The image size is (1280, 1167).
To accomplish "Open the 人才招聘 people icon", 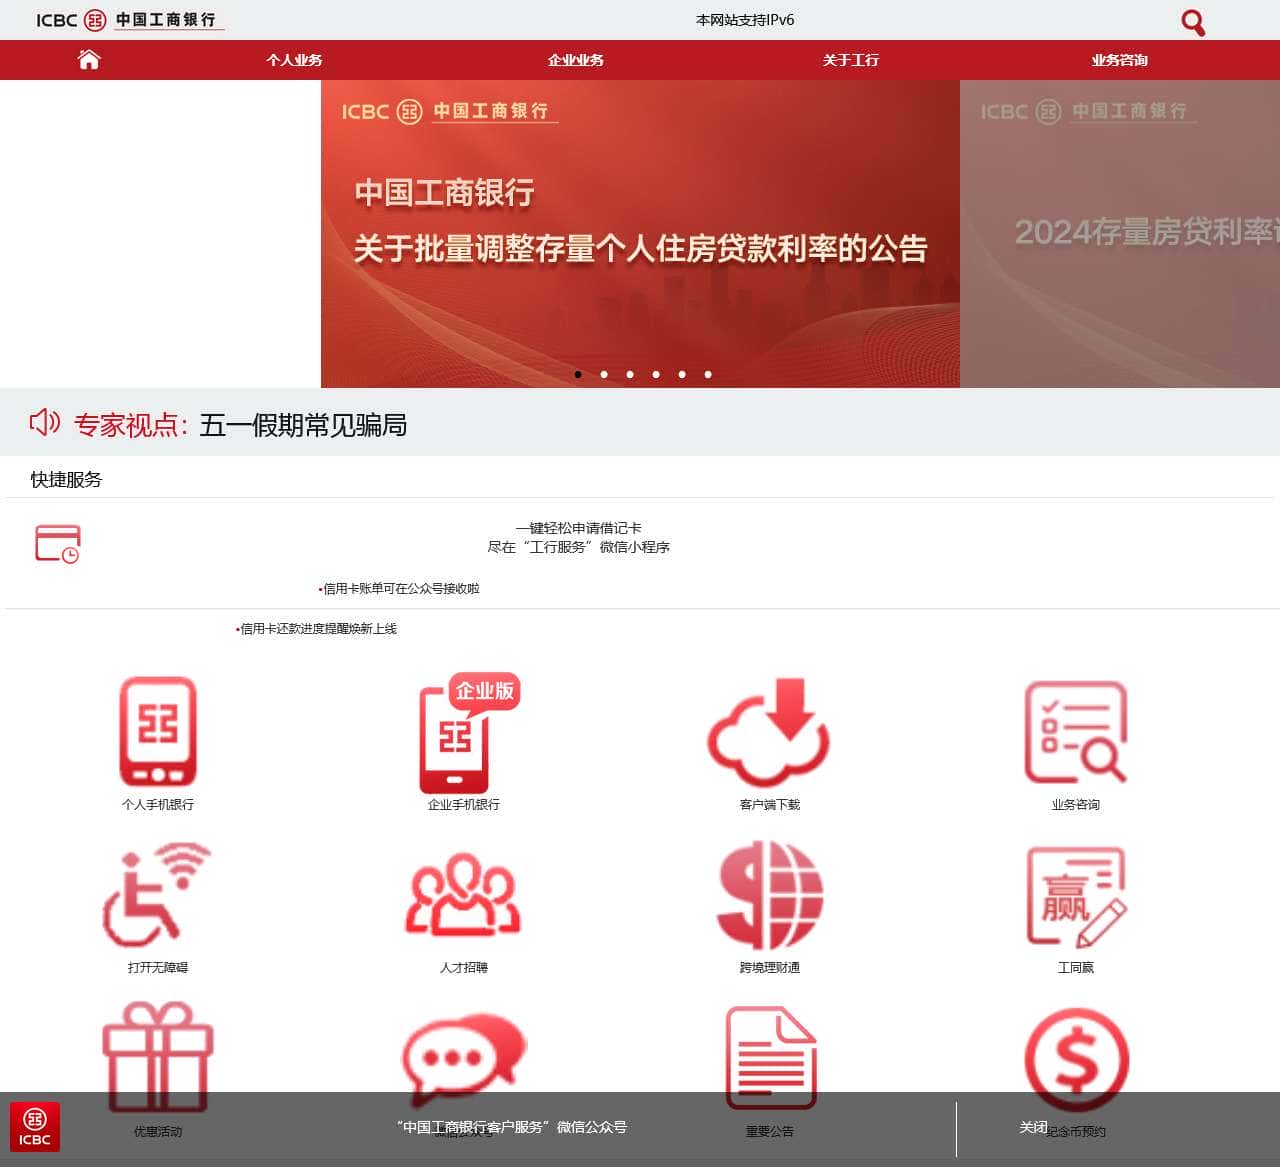I will click(x=463, y=894).
